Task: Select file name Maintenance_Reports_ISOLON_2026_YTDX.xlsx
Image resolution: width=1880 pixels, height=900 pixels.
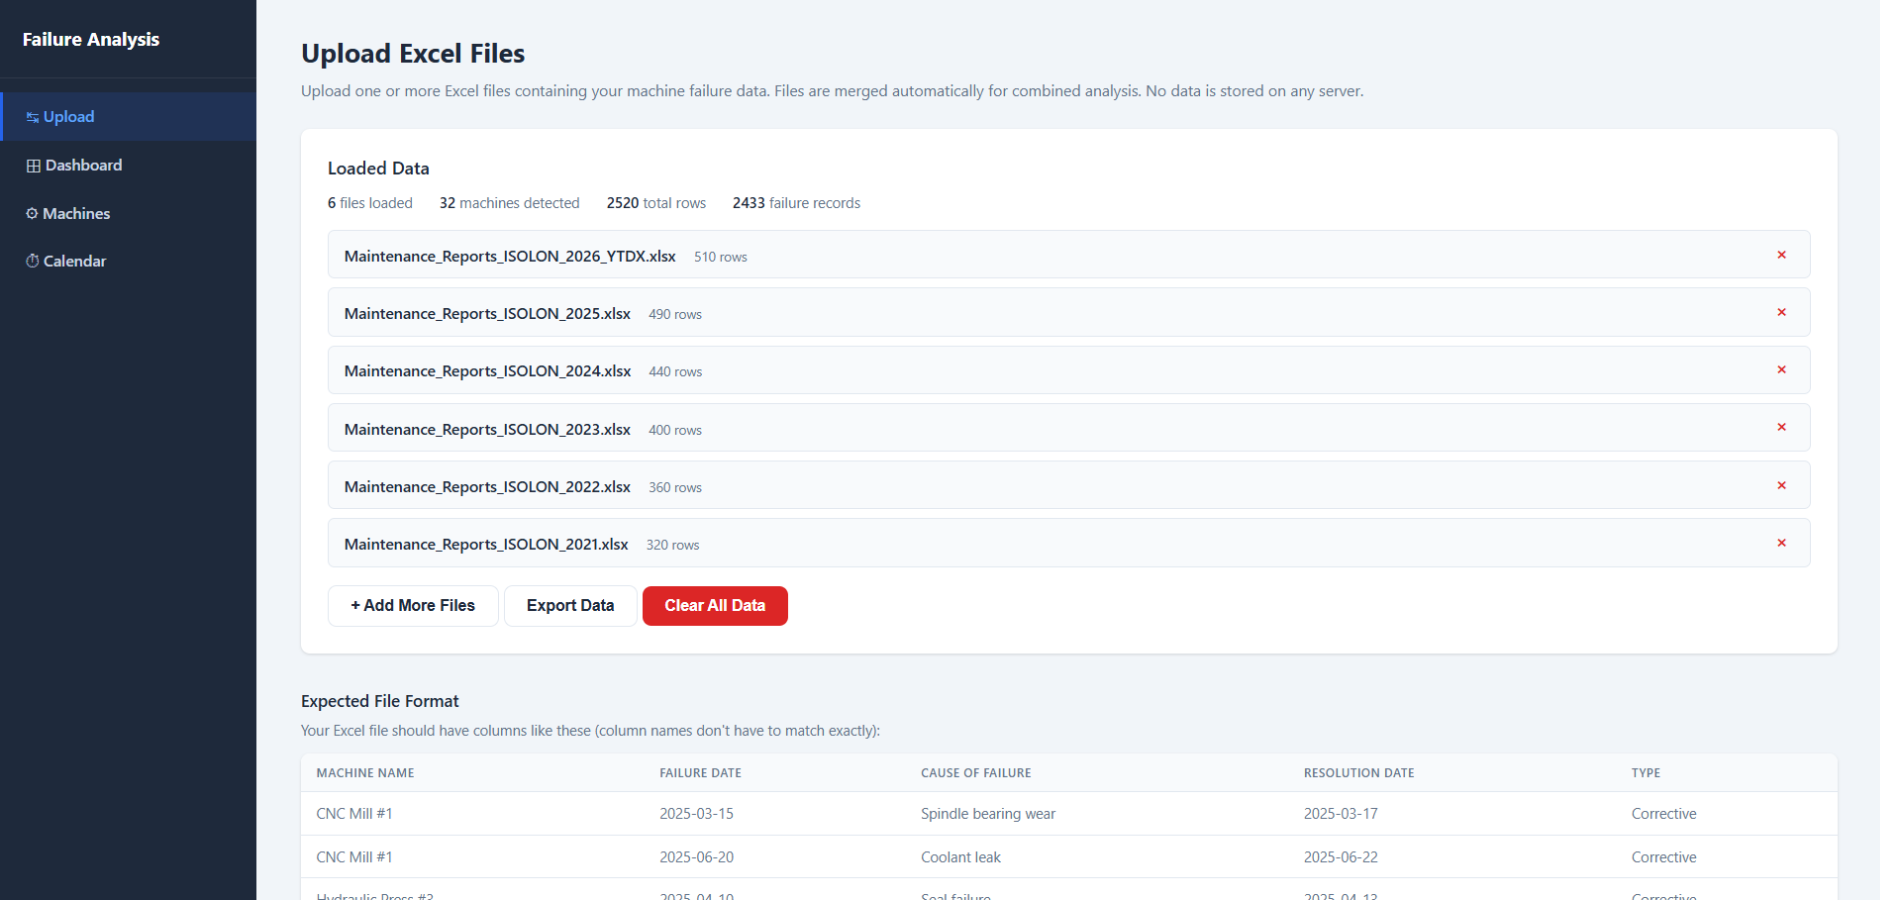Action: click(510, 256)
